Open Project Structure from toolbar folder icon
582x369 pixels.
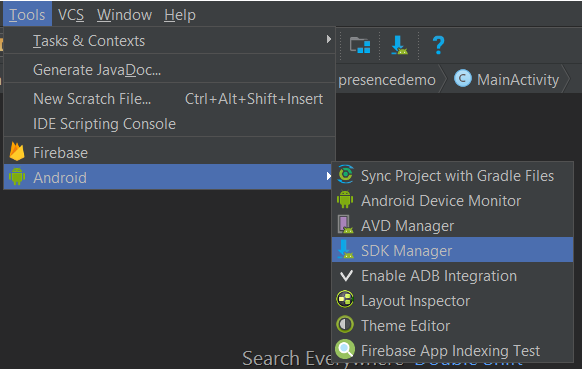360,45
